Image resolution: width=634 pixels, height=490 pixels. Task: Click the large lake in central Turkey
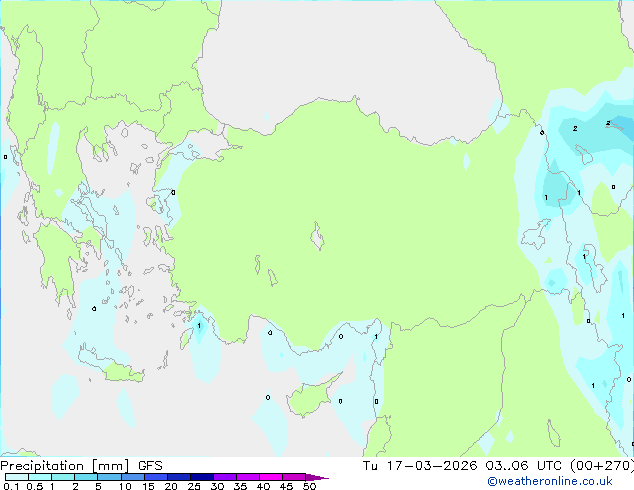point(317,236)
